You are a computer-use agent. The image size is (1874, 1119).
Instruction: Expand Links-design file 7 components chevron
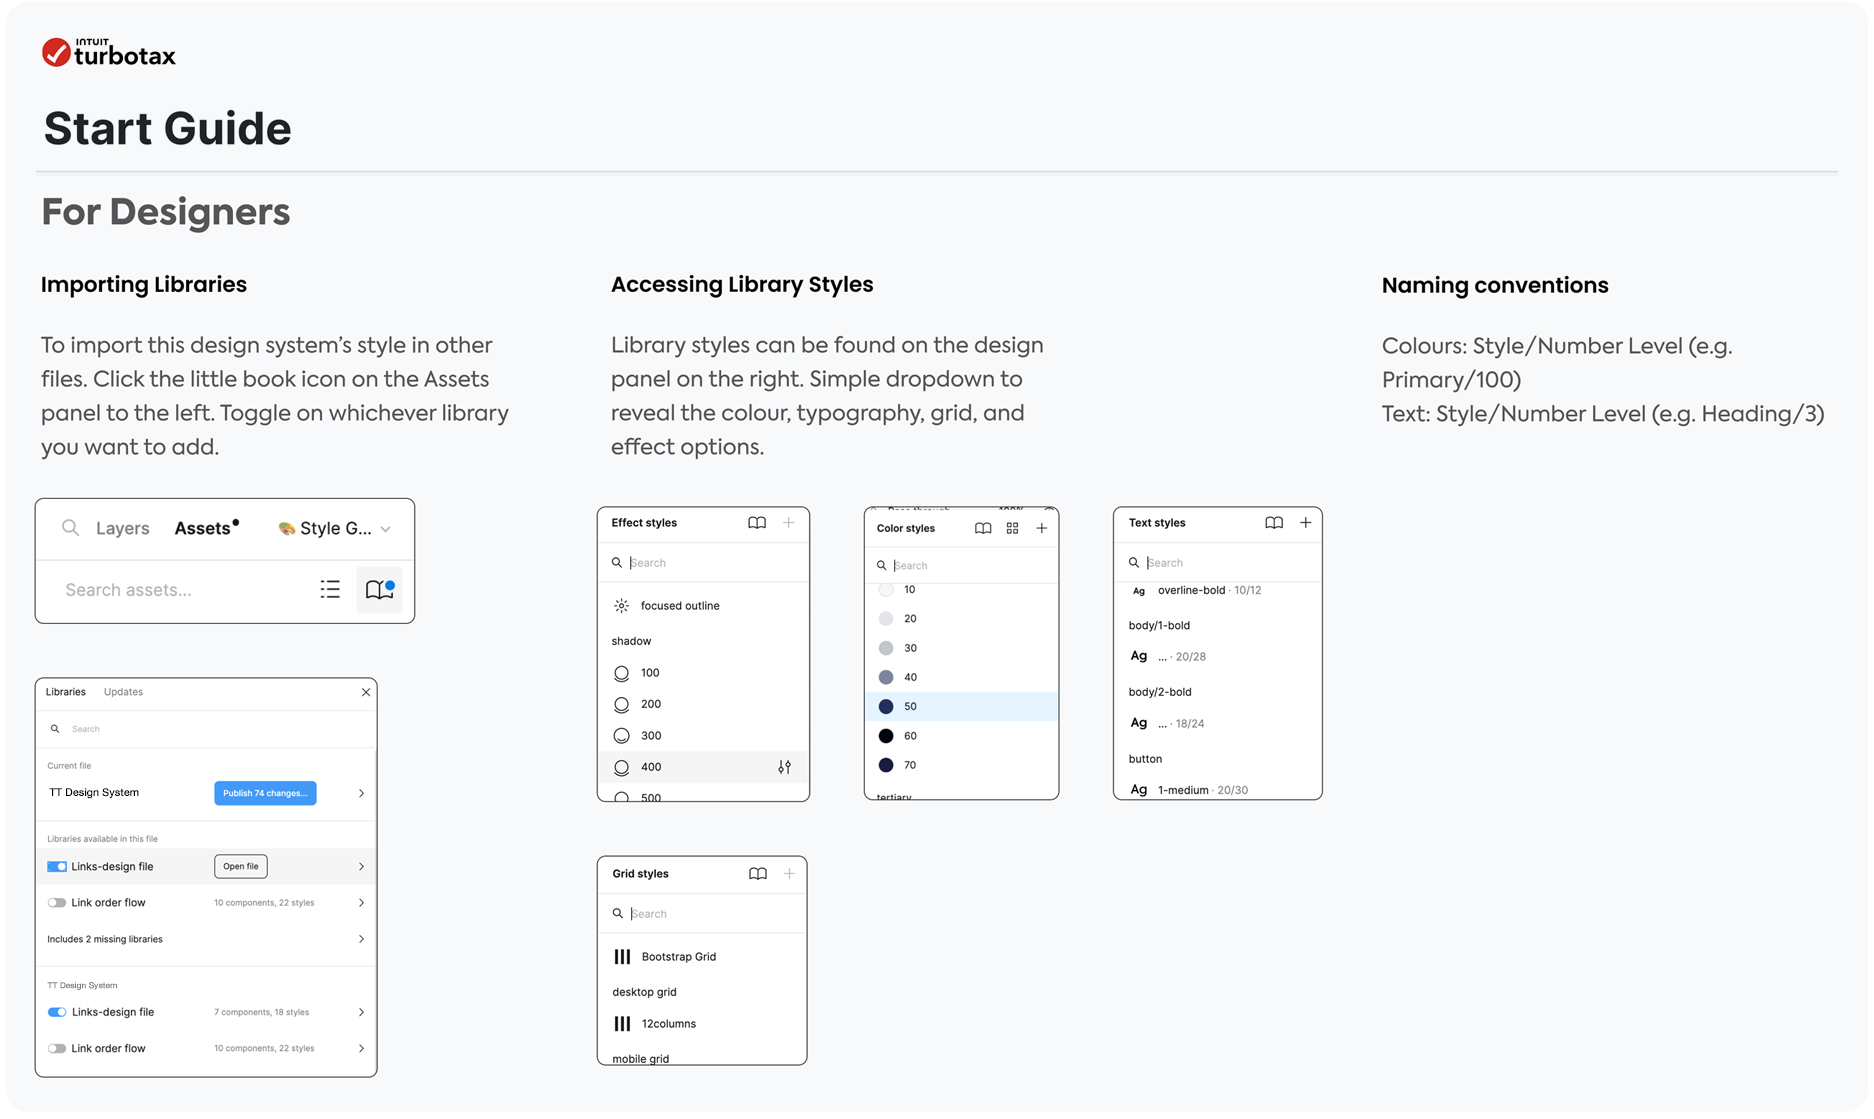[x=361, y=1012]
